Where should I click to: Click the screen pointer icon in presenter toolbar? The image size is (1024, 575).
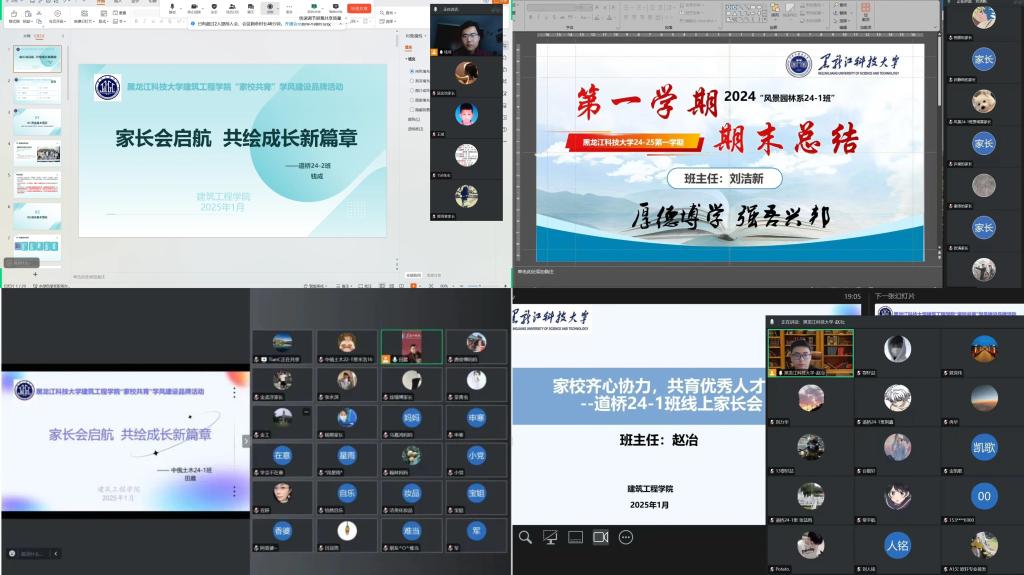click(550, 537)
